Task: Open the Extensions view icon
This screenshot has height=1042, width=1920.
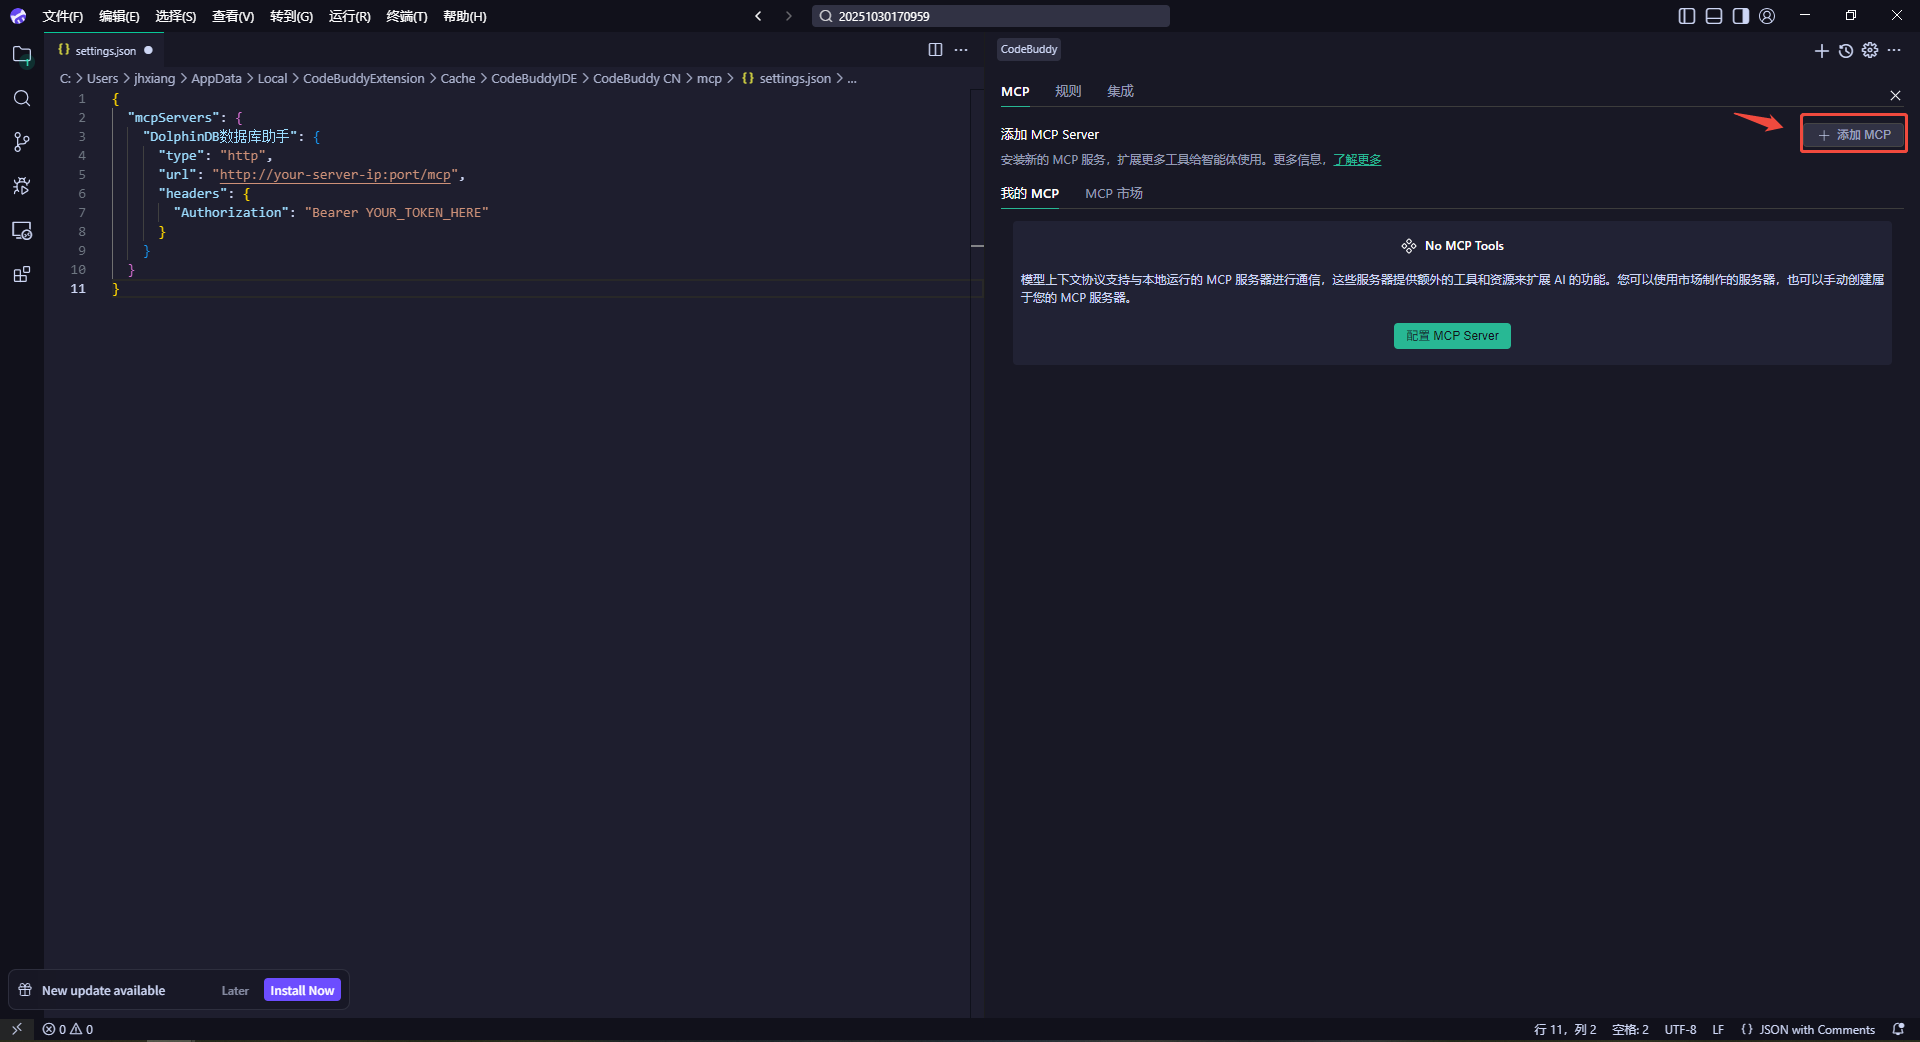Action: tap(22, 274)
